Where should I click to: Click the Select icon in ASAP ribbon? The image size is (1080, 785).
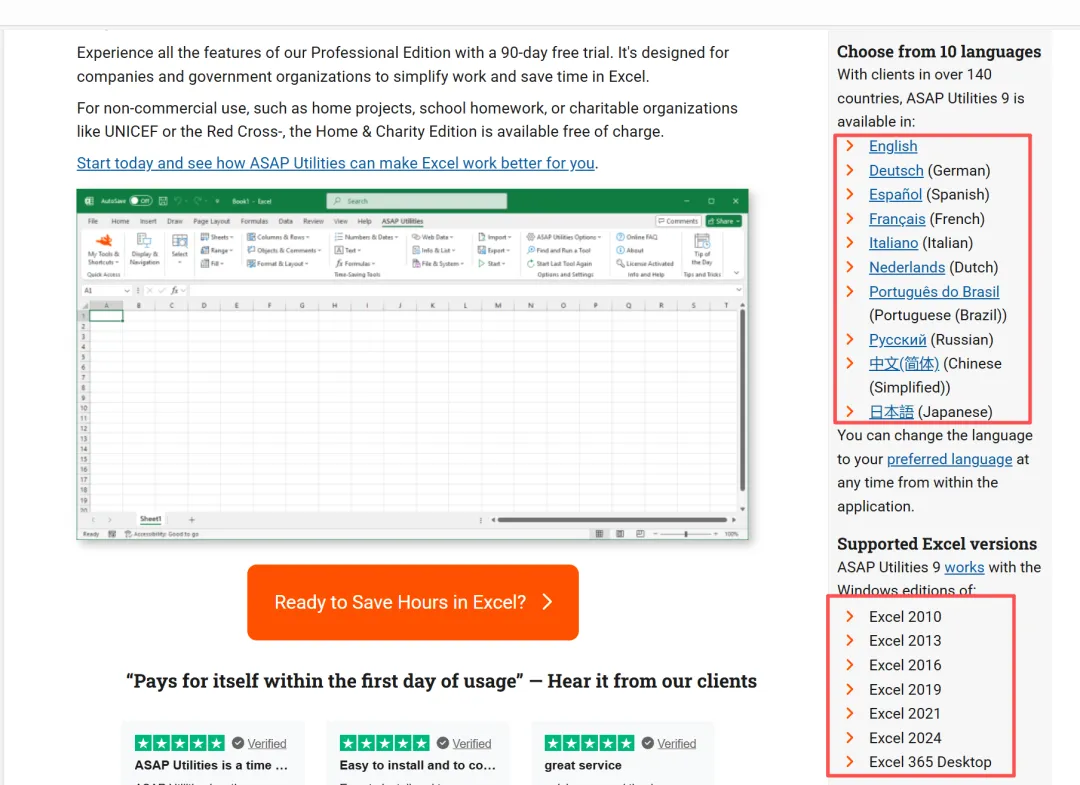180,247
